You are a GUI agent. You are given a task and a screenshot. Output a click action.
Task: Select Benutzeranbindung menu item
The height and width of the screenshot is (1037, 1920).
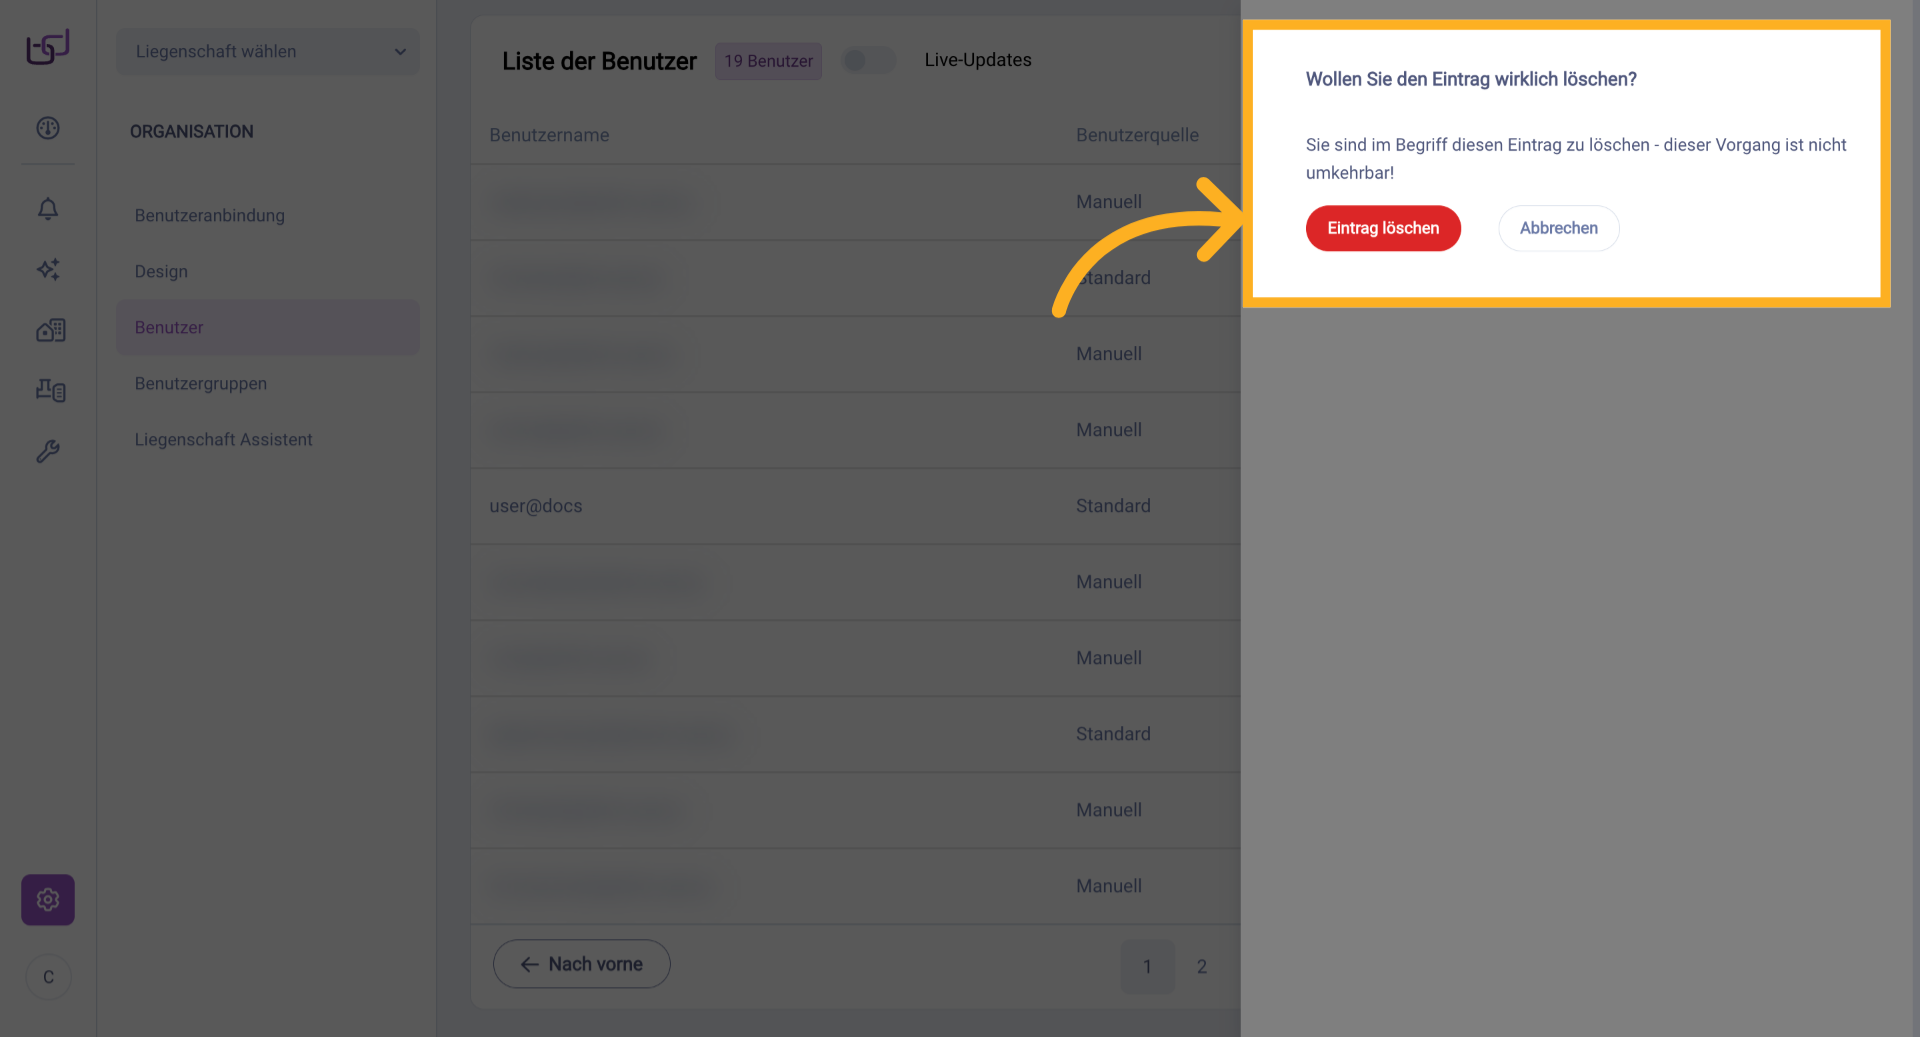point(210,215)
